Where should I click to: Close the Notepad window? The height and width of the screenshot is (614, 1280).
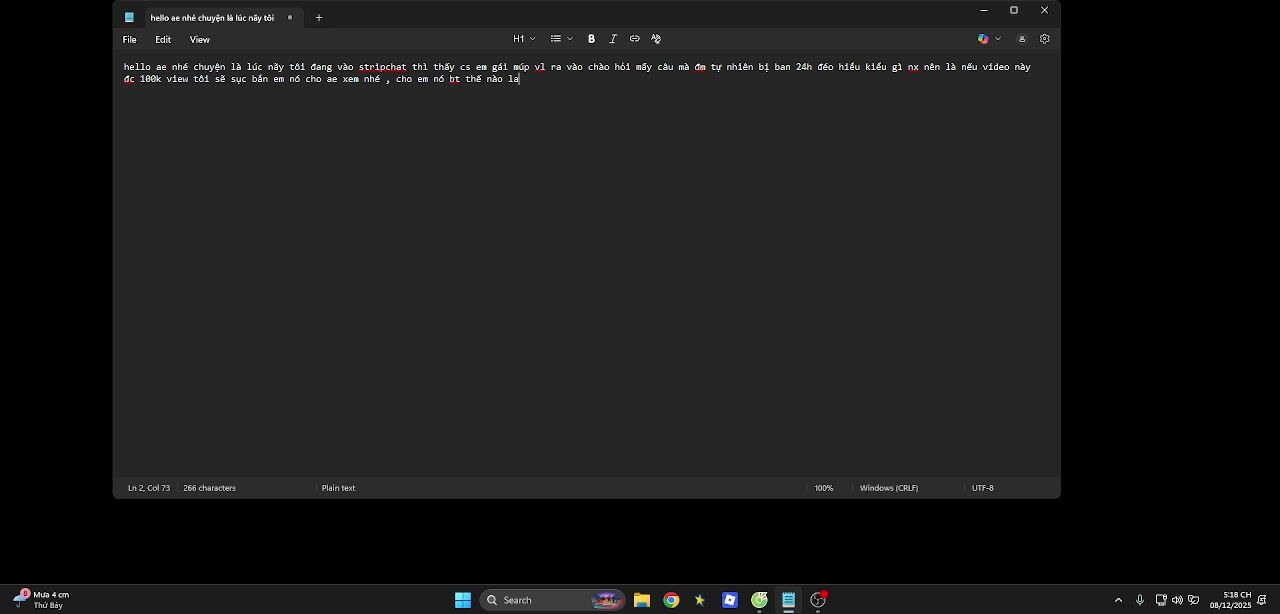pyautogui.click(x=1045, y=10)
